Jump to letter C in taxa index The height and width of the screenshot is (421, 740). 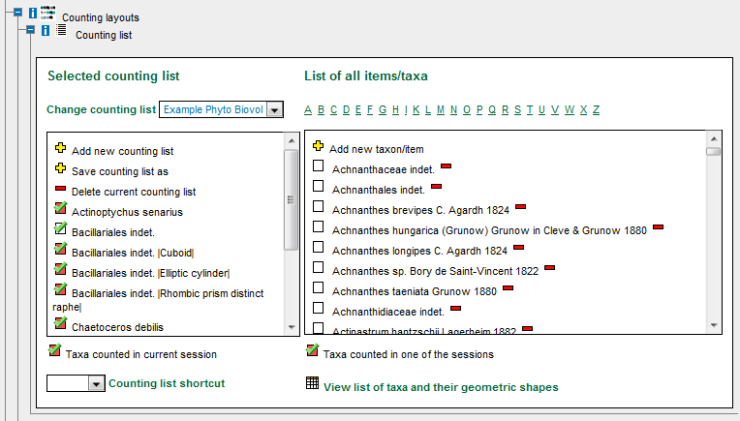(x=334, y=109)
